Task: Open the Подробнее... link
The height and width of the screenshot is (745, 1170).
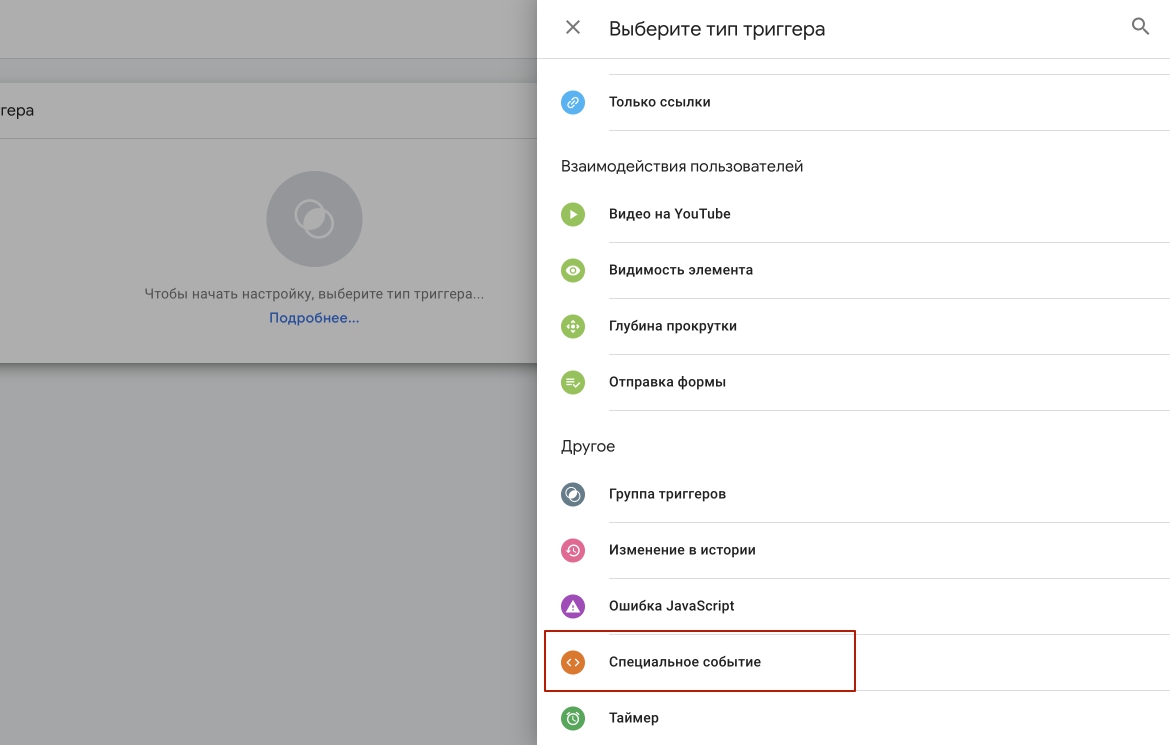Action: (314, 318)
